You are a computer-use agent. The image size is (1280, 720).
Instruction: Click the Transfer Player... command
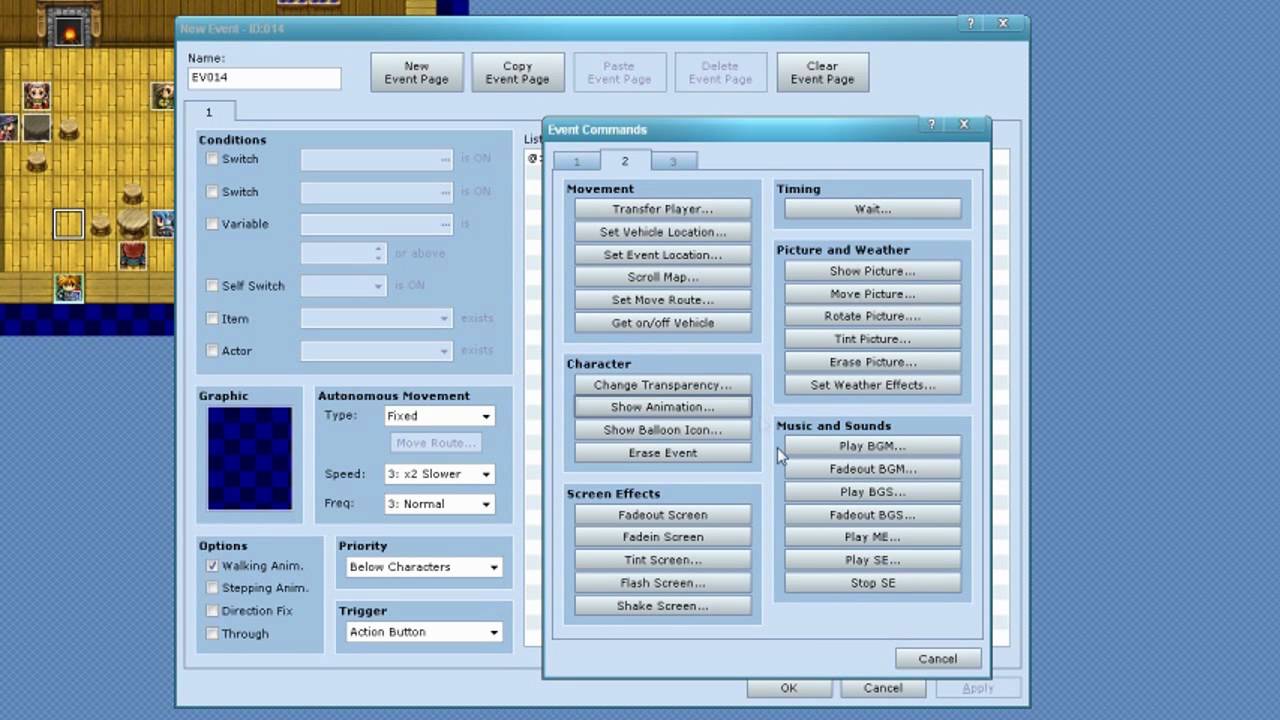663,209
